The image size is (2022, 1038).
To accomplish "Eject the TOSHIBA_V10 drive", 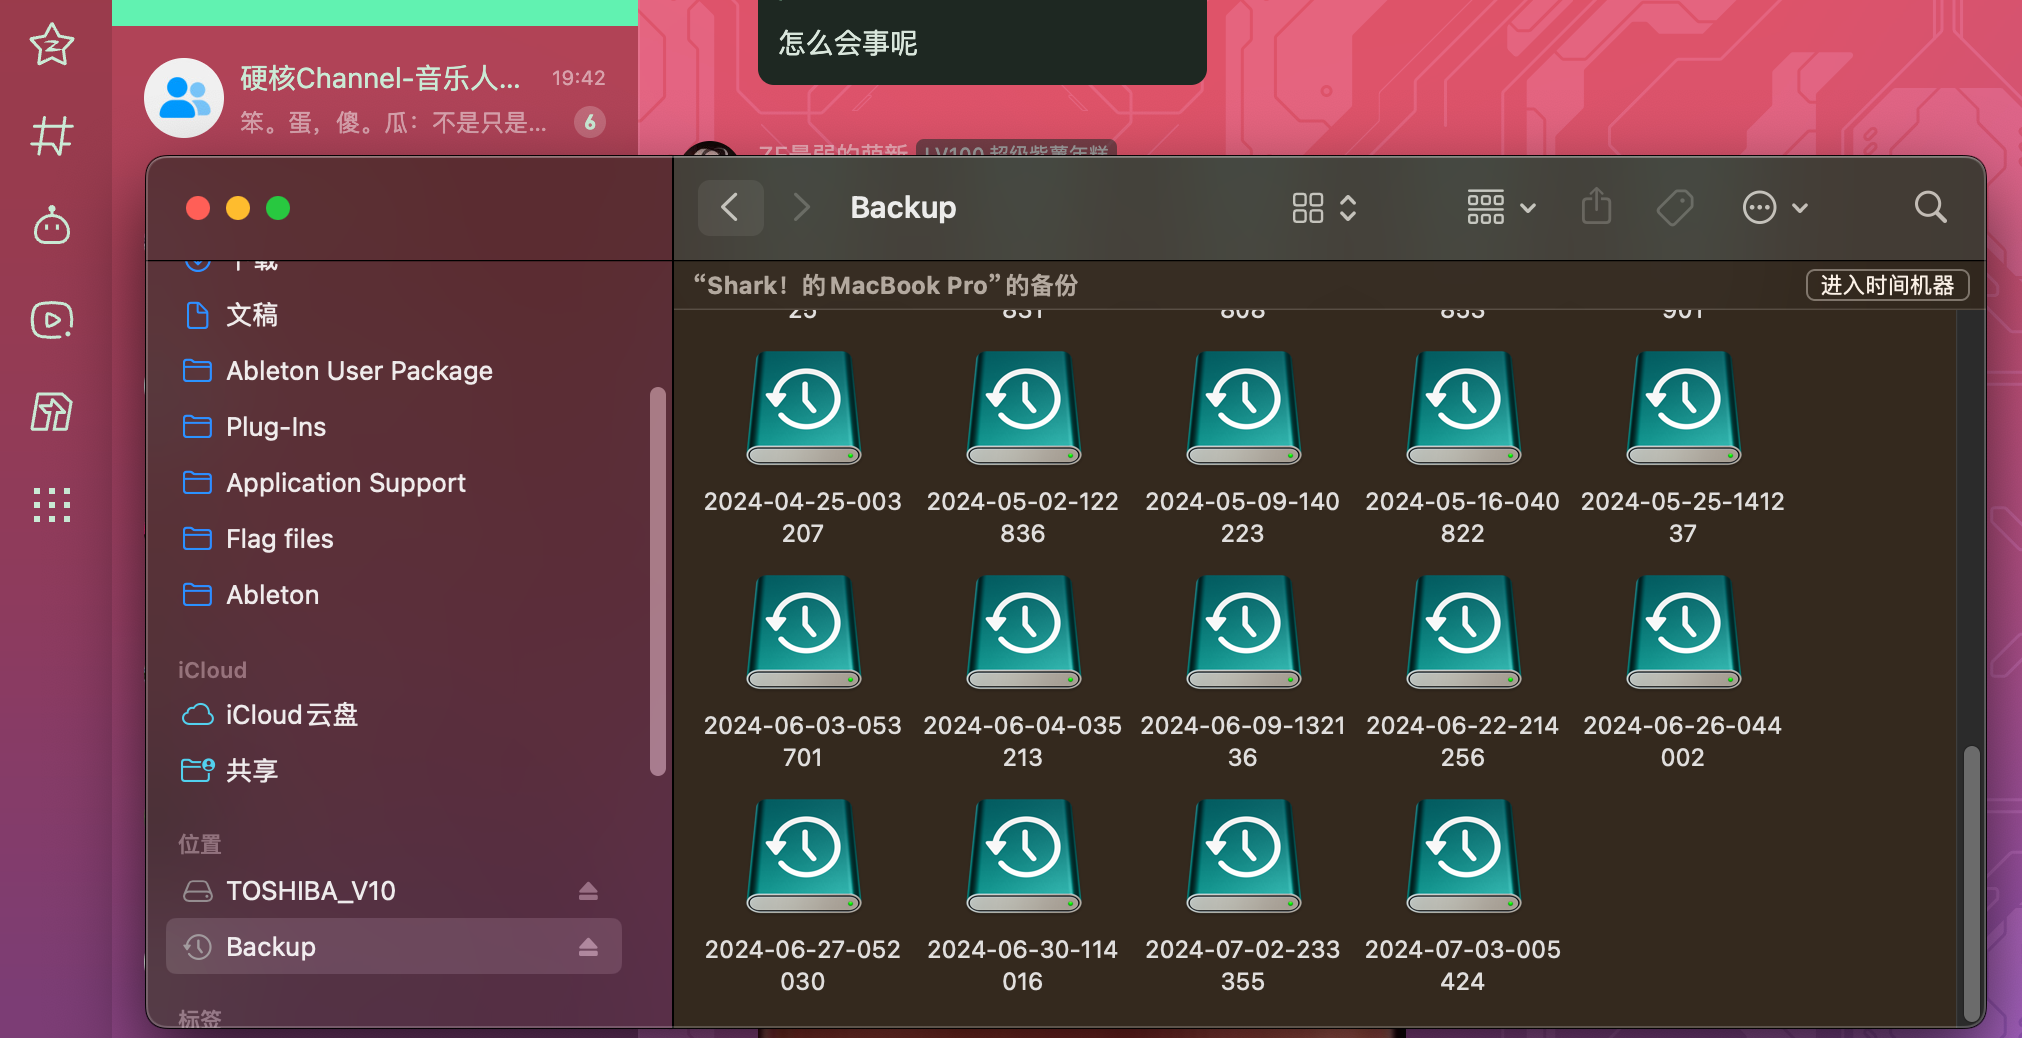I will click(588, 891).
